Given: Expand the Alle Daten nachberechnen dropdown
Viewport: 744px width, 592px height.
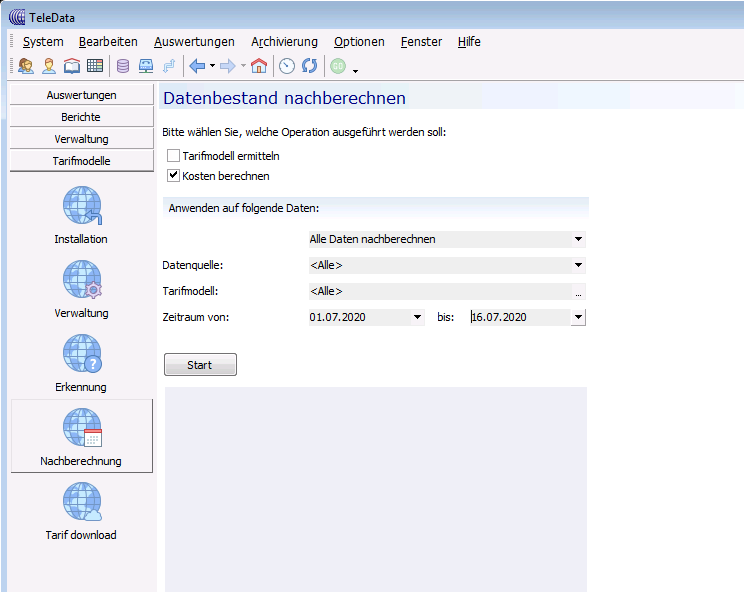Looking at the screenshot, I should tap(578, 239).
